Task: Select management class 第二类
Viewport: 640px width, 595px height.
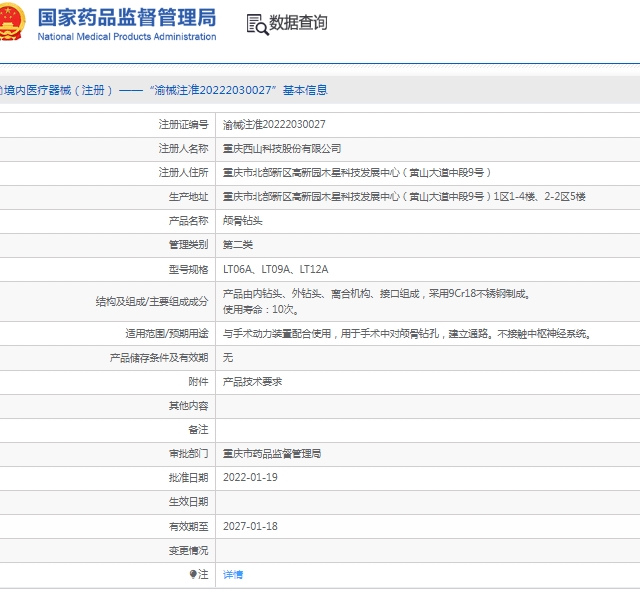Action: [238, 245]
